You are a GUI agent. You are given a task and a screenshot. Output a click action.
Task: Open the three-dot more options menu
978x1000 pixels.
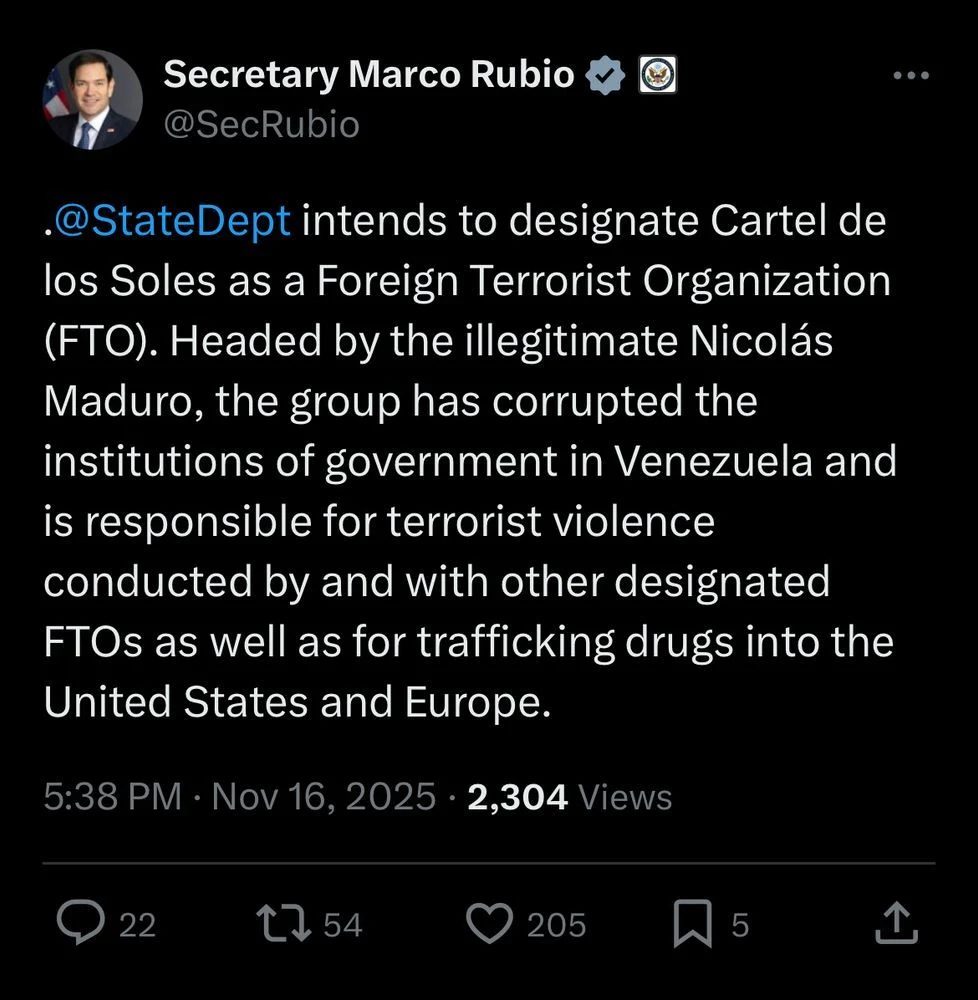click(x=910, y=76)
